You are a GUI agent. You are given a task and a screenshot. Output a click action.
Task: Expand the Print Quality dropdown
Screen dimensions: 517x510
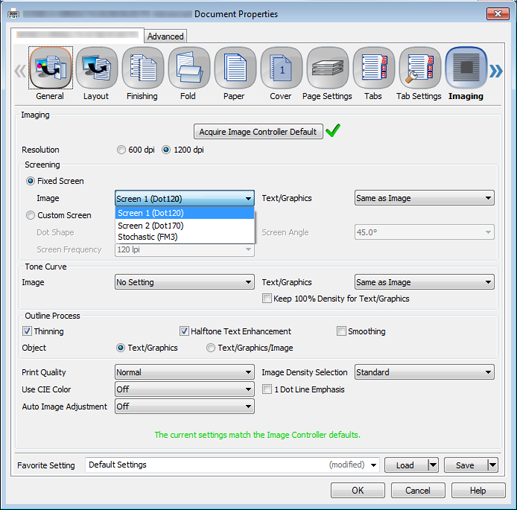click(x=185, y=372)
